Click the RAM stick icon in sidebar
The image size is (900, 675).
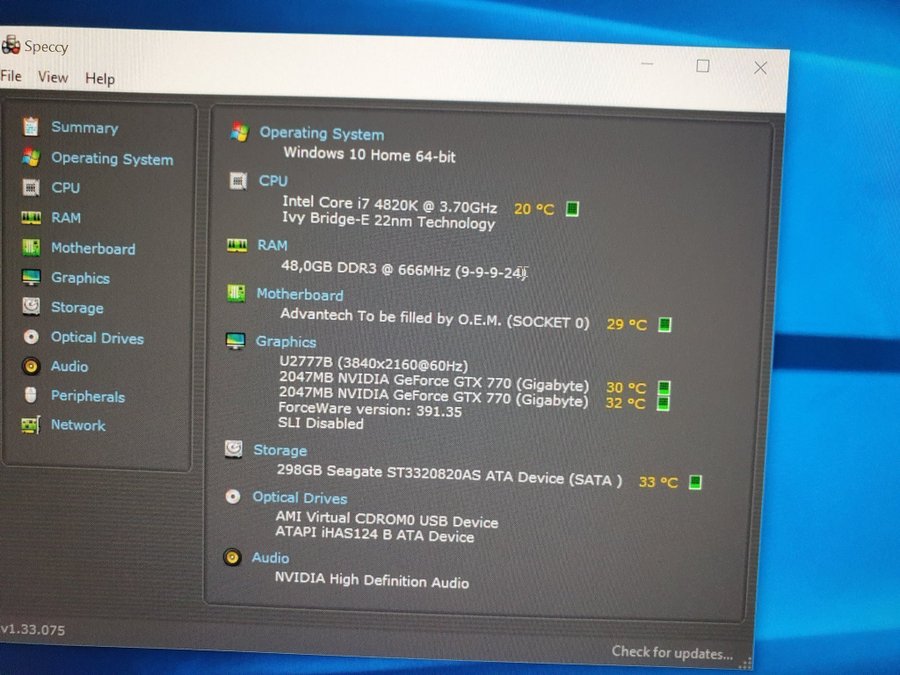point(31,217)
